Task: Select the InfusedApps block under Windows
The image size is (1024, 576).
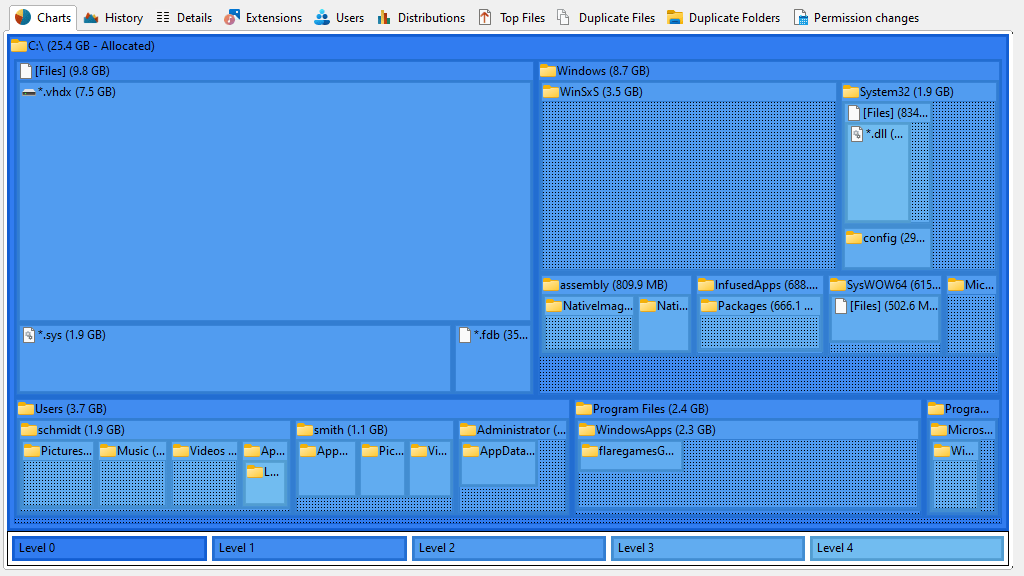Action: point(760,285)
